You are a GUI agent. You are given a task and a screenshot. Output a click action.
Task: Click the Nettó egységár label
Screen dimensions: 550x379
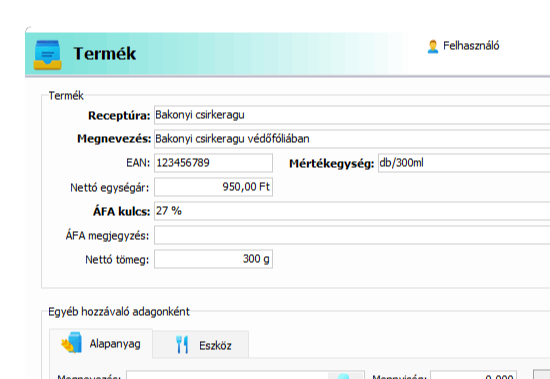pyautogui.click(x=109, y=188)
